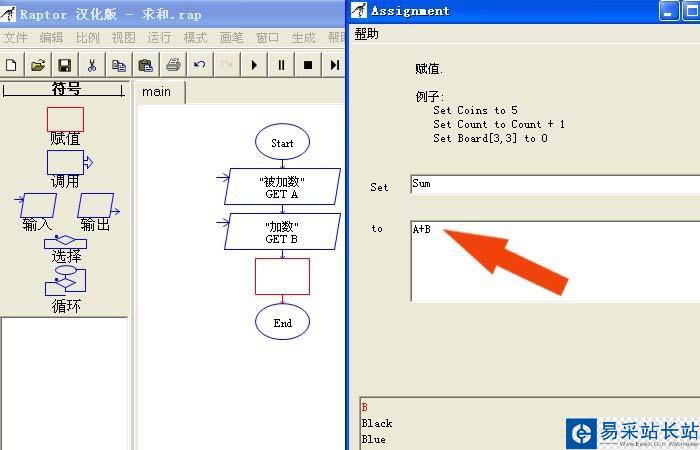Choose suggestion B in the suggestion list

click(365, 407)
